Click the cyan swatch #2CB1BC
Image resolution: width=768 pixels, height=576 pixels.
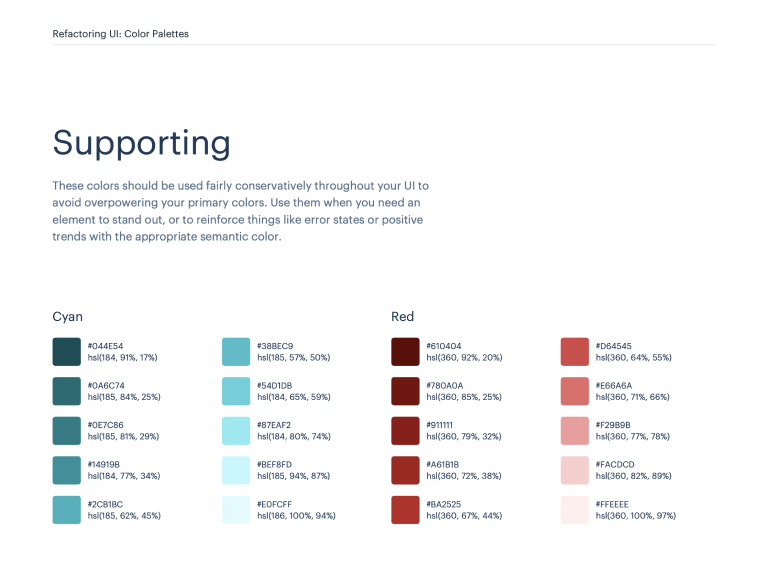67,510
